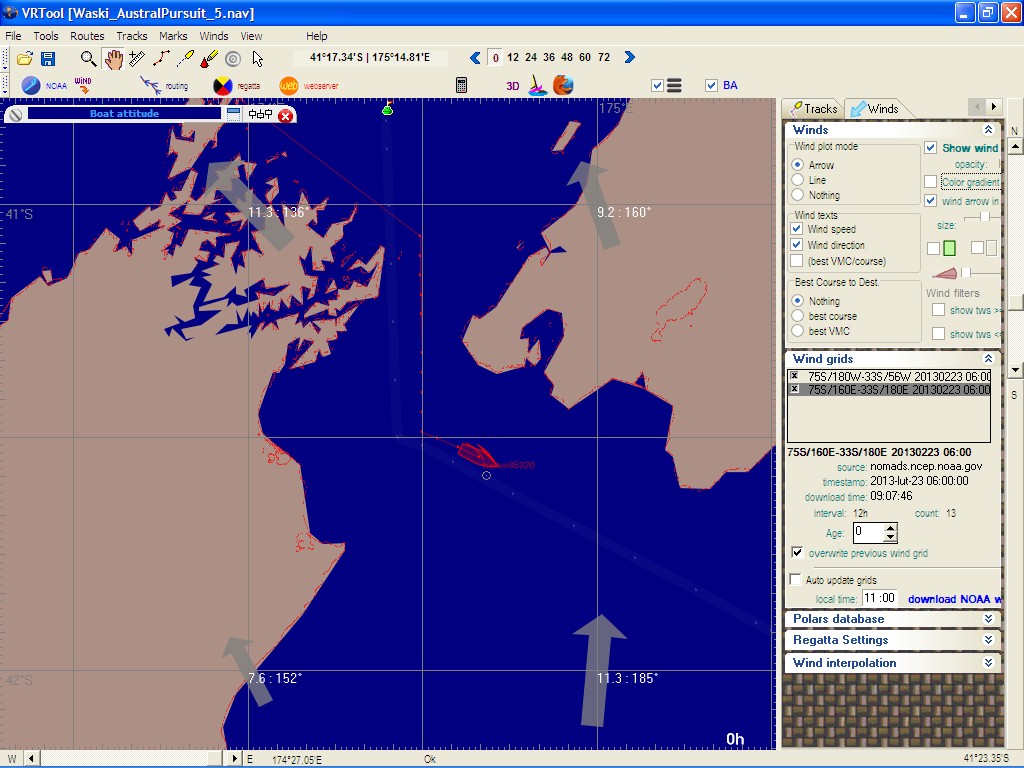
Task: Switch to 3D view
Action: click(512, 86)
